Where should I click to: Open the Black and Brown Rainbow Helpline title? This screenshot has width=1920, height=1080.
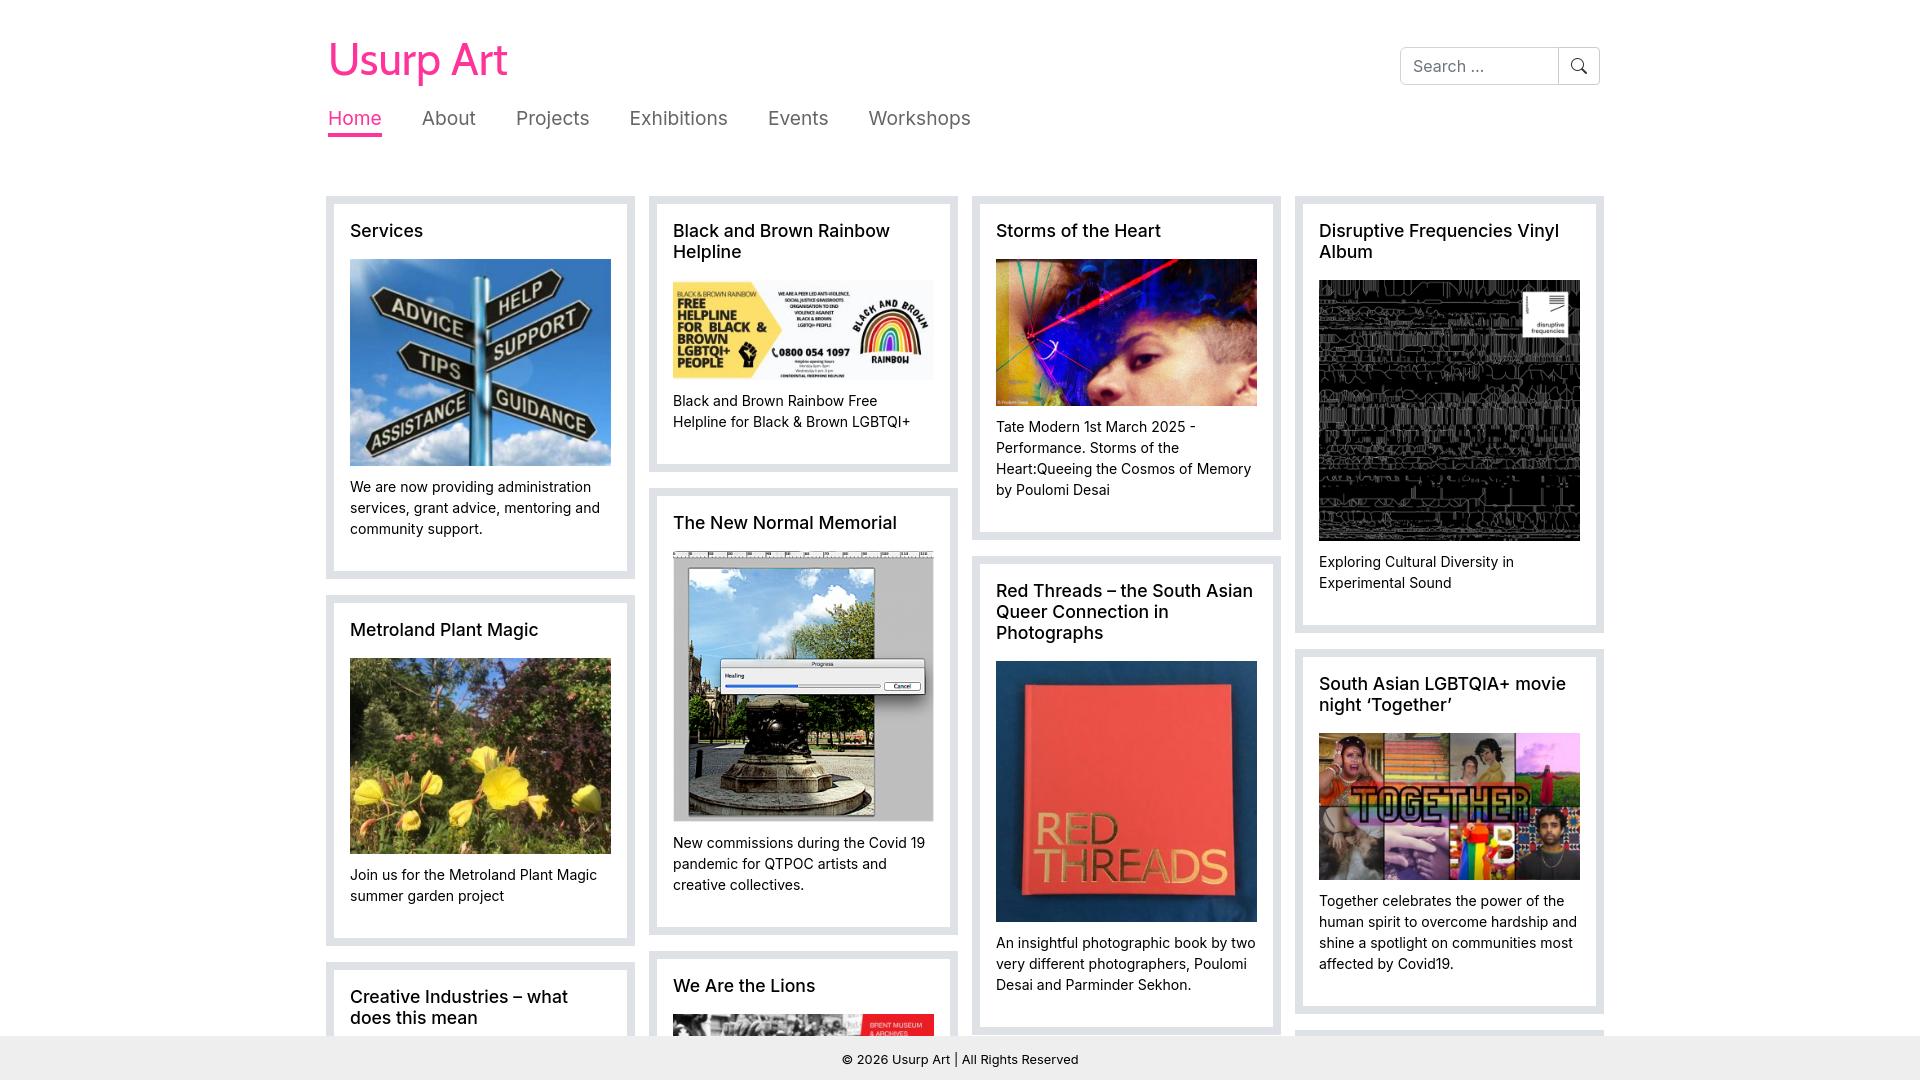pyautogui.click(x=781, y=241)
